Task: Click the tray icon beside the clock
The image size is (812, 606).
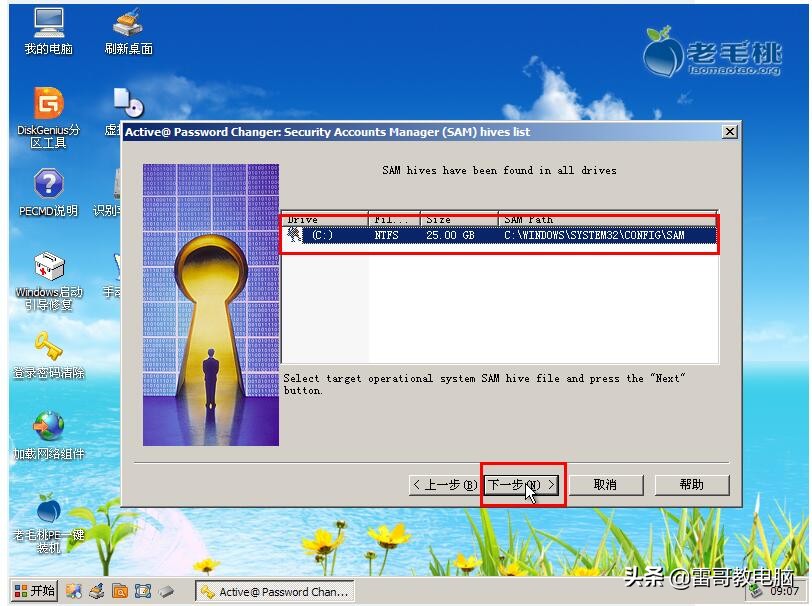Action: 756,590
